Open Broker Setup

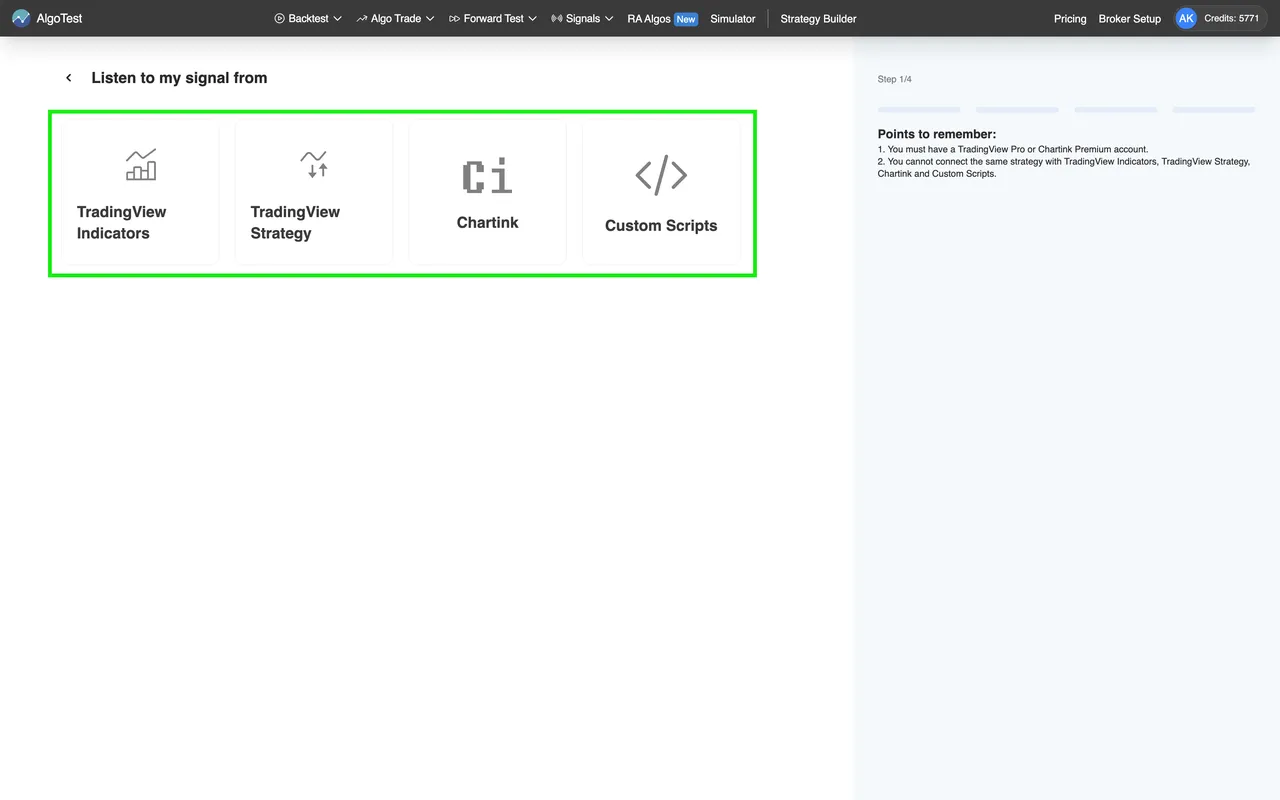tap(1130, 18)
